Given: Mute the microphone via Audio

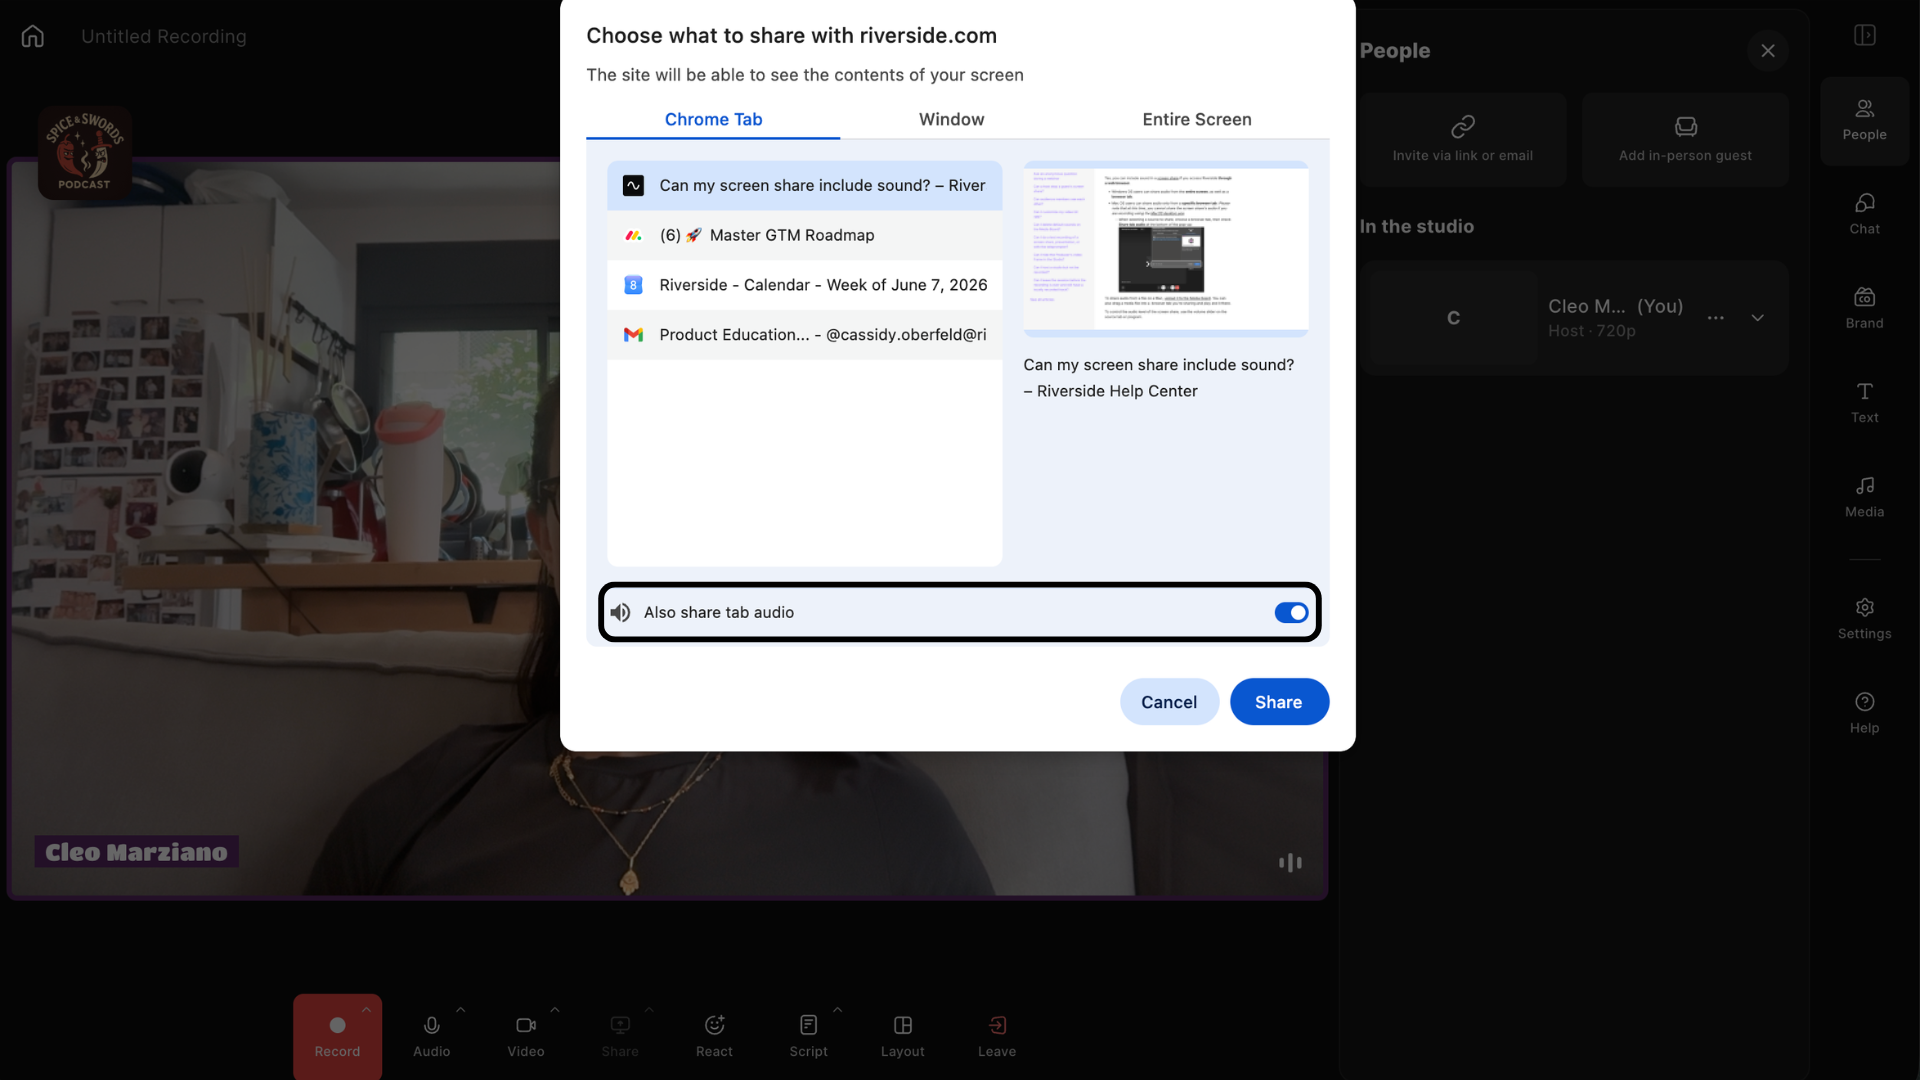Looking at the screenshot, I should (432, 1036).
